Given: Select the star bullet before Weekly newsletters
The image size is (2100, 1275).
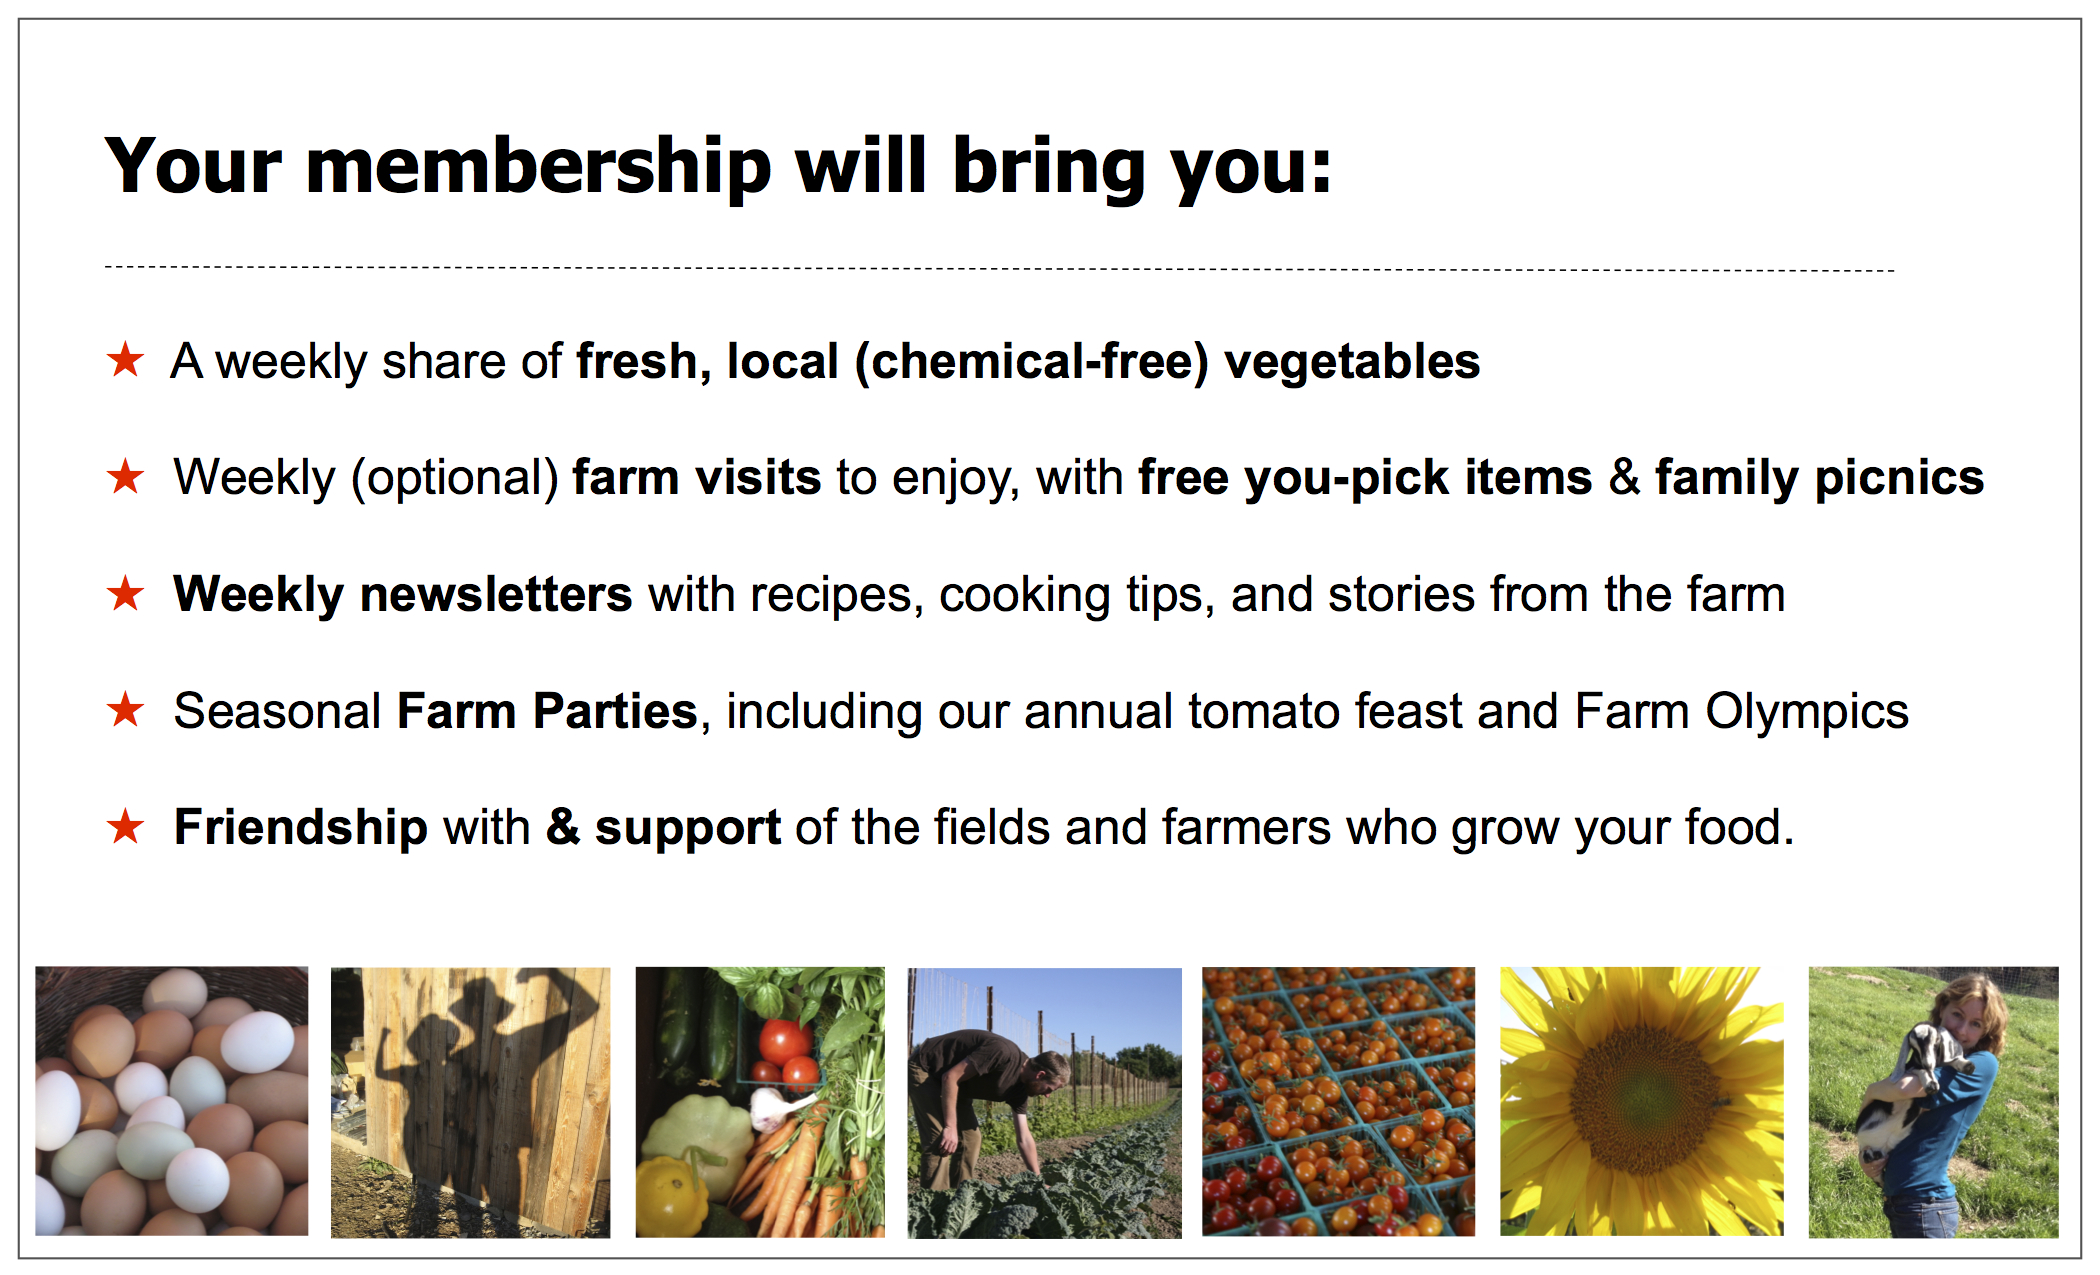Looking at the screenshot, I should pos(126,594).
